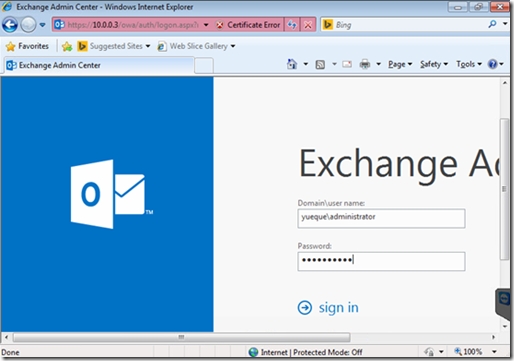This screenshot has width=514, height=361.
Task: Click the browser Back arrow button
Action: 10,25
